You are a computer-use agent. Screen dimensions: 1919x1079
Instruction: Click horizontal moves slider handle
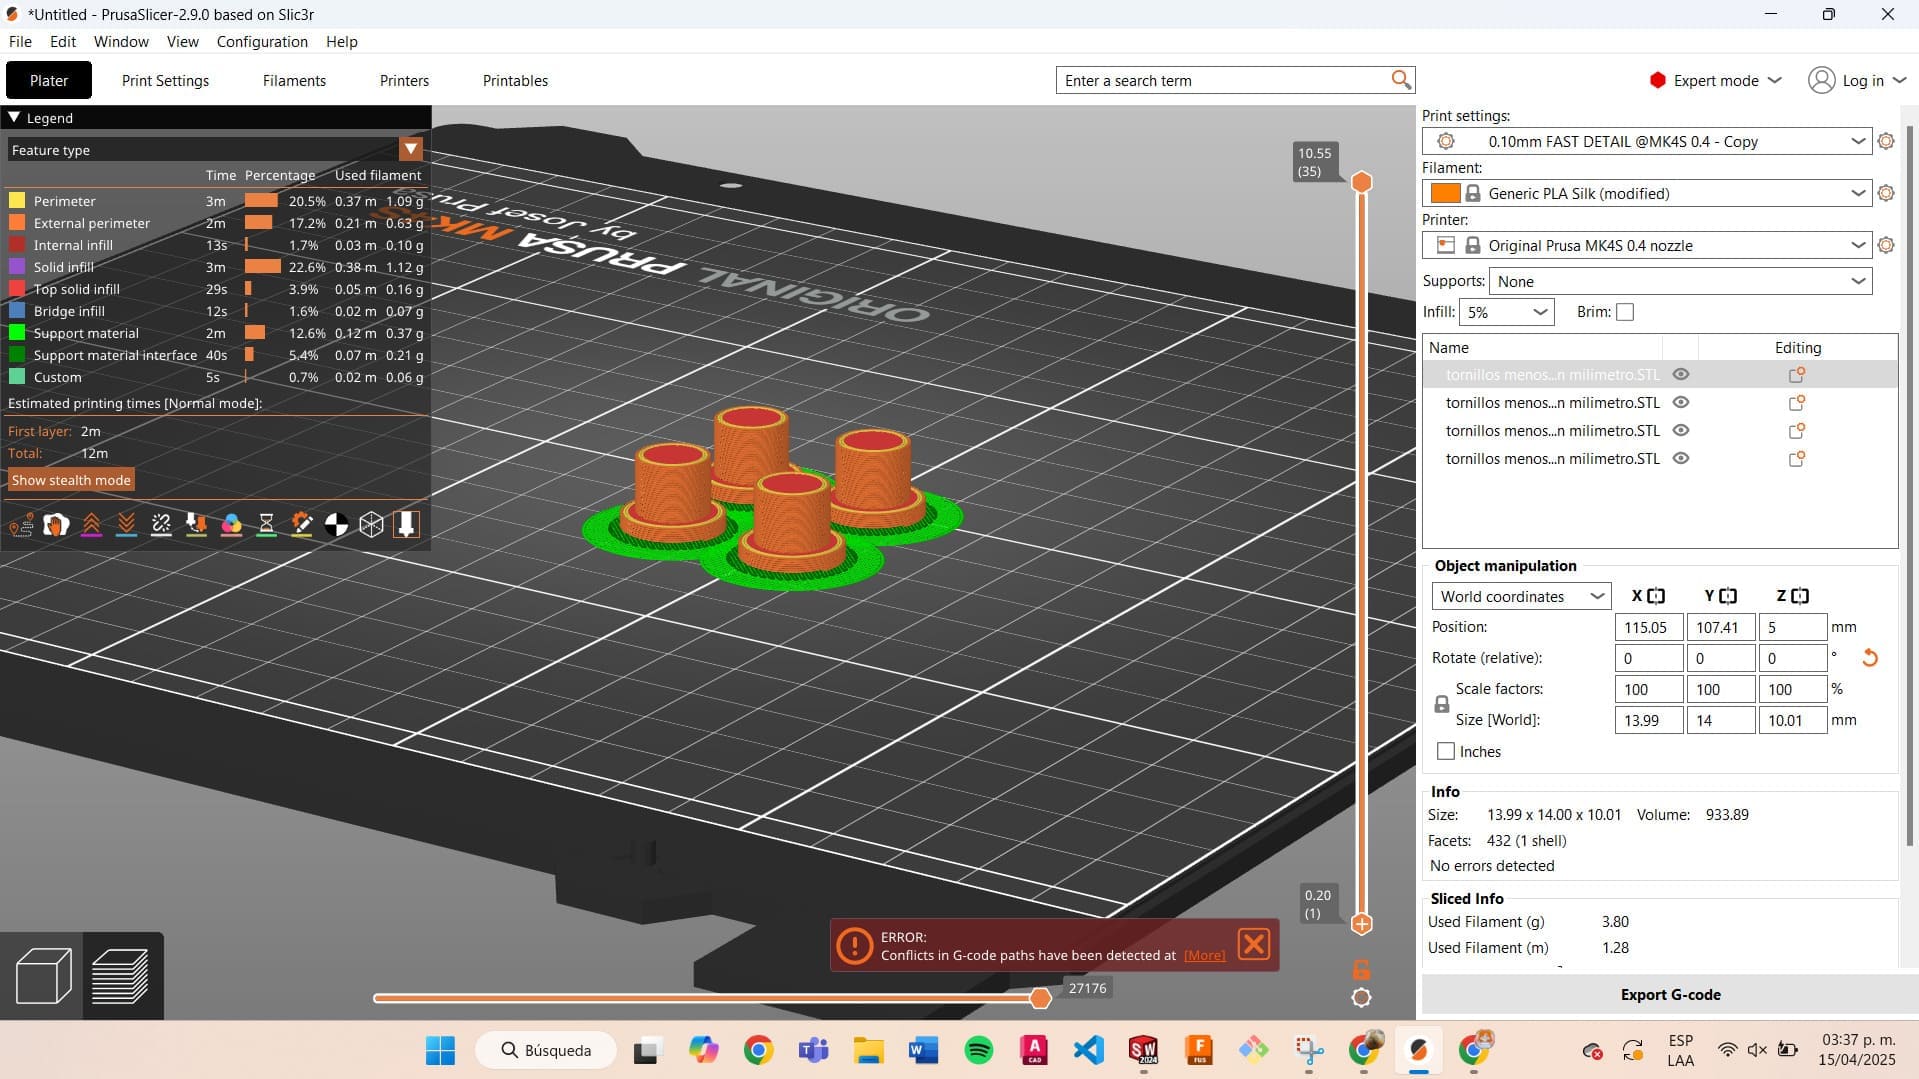point(1040,998)
